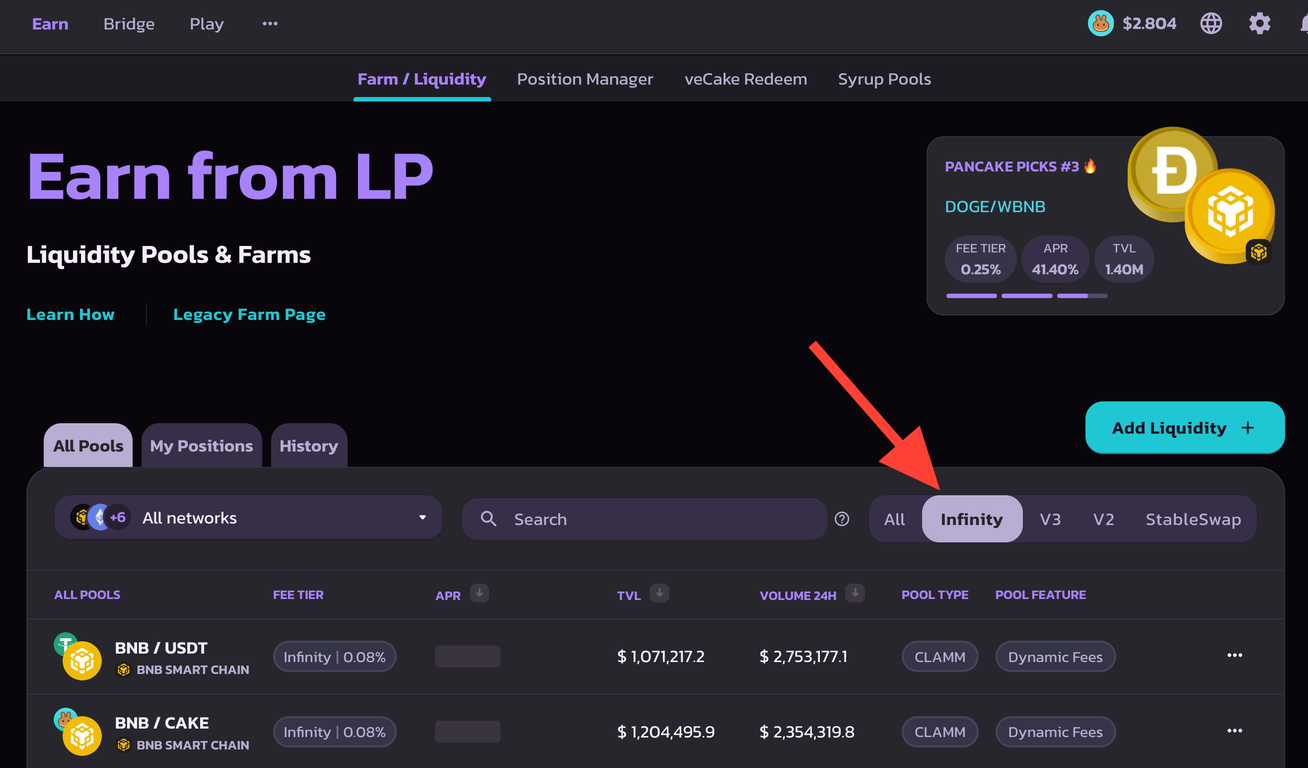The height and width of the screenshot is (768, 1308).
Task: Open the DOGE/WBNB pick link
Action: point(995,207)
